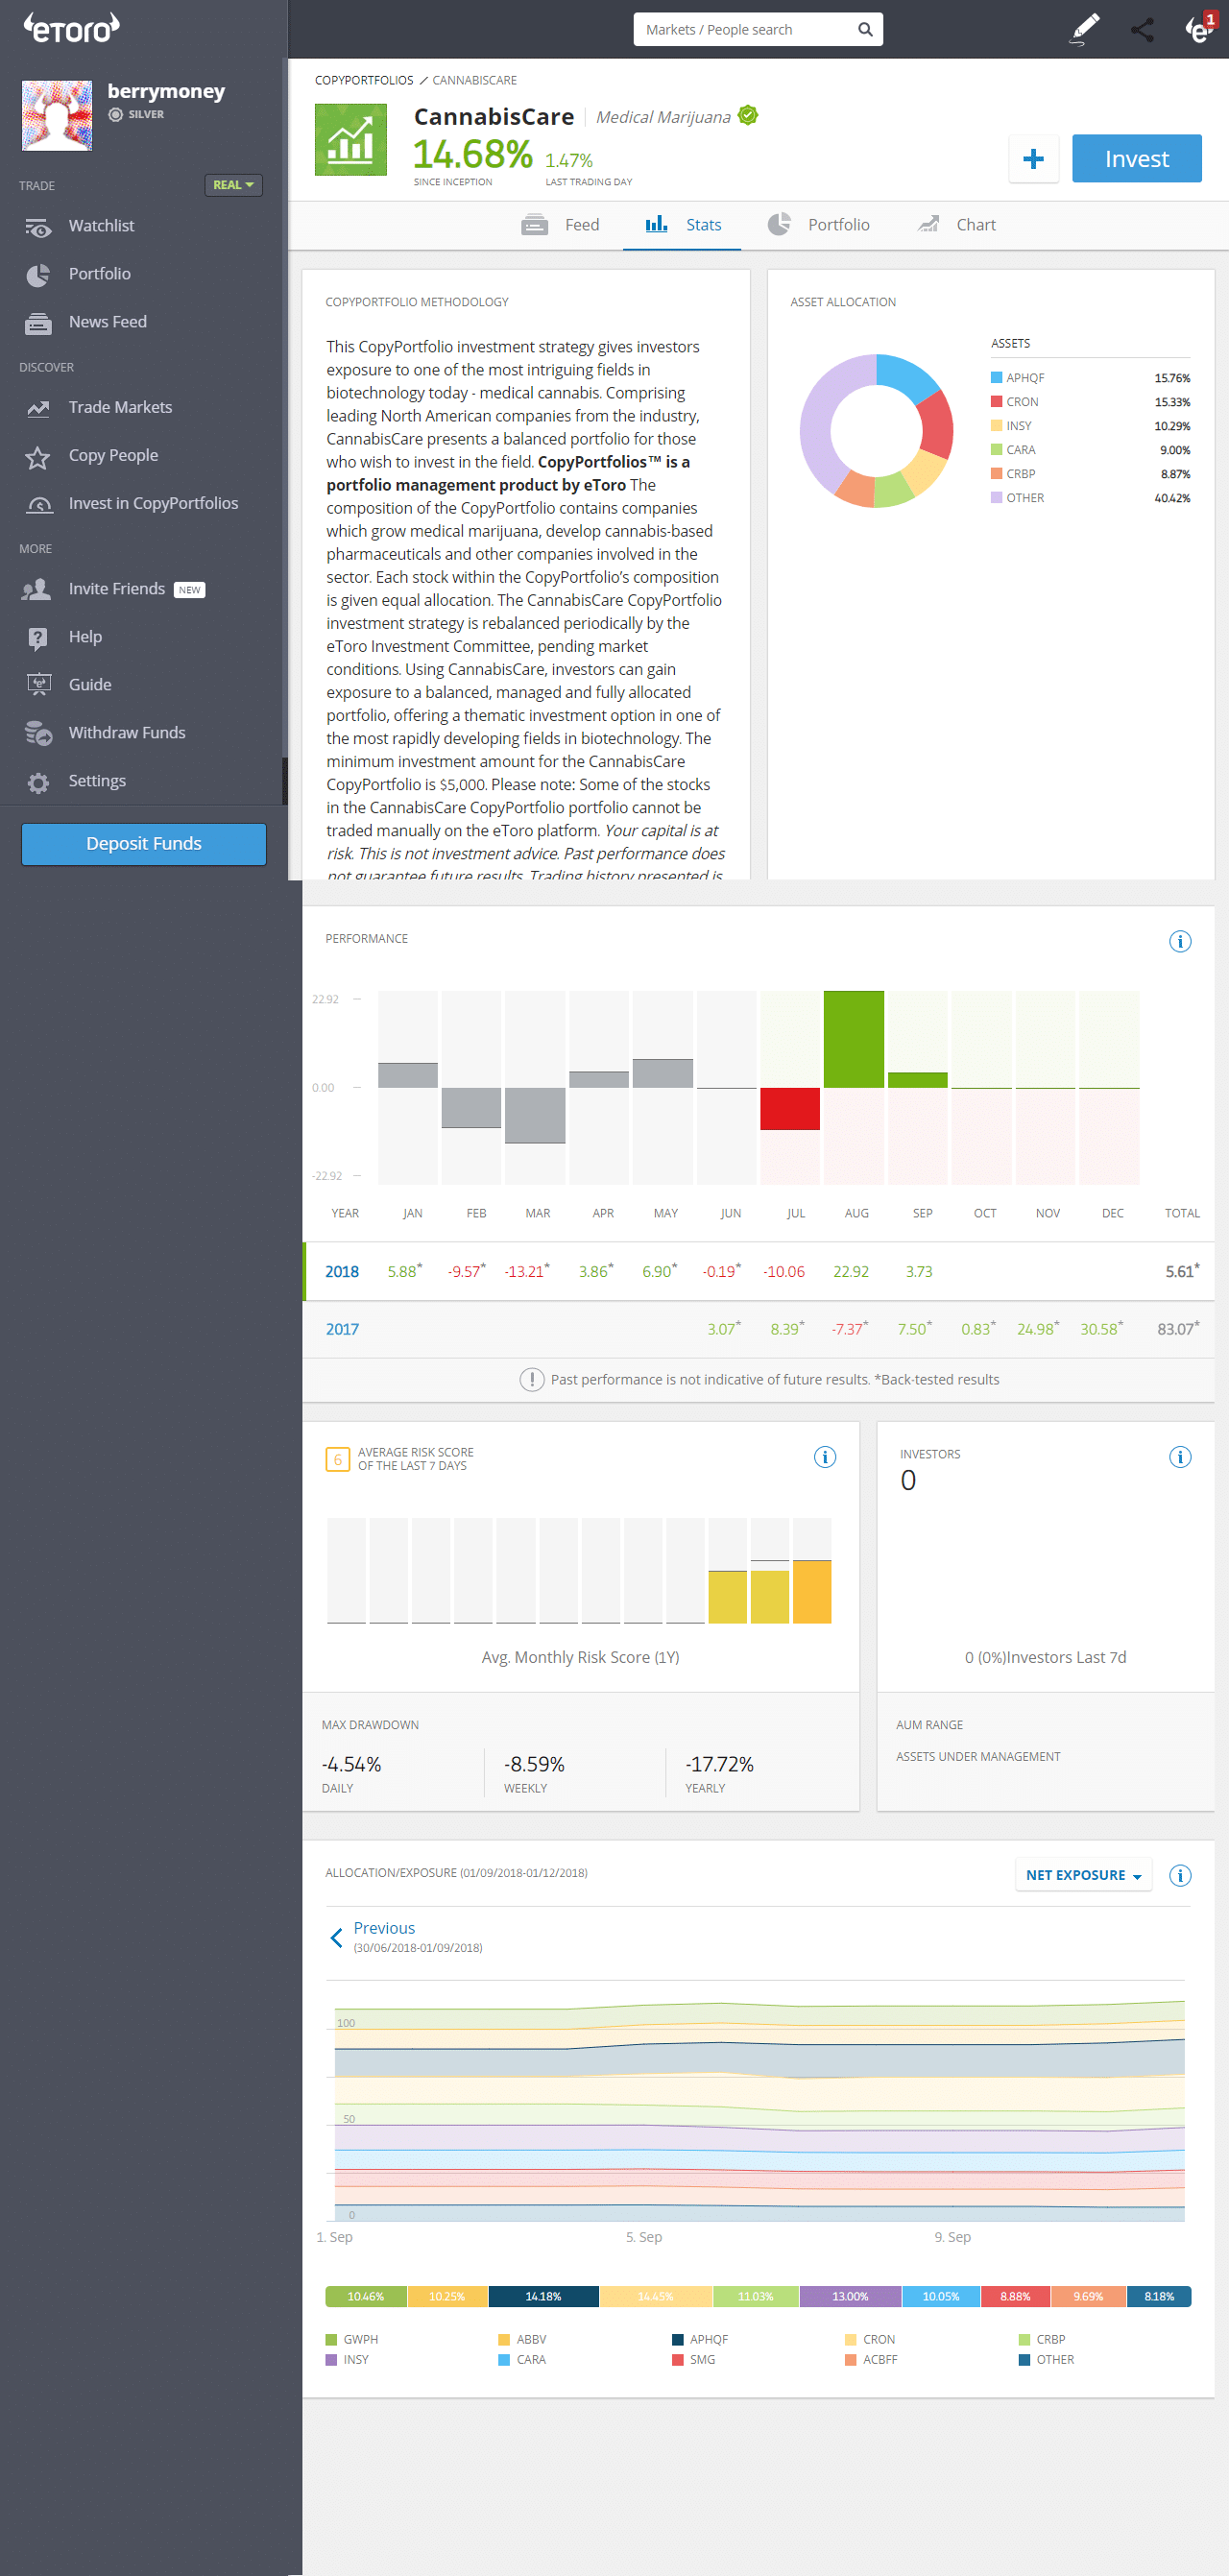The width and height of the screenshot is (1229, 2576).
Task: Open Portfolio pie icon in sidebar
Action: (38, 275)
